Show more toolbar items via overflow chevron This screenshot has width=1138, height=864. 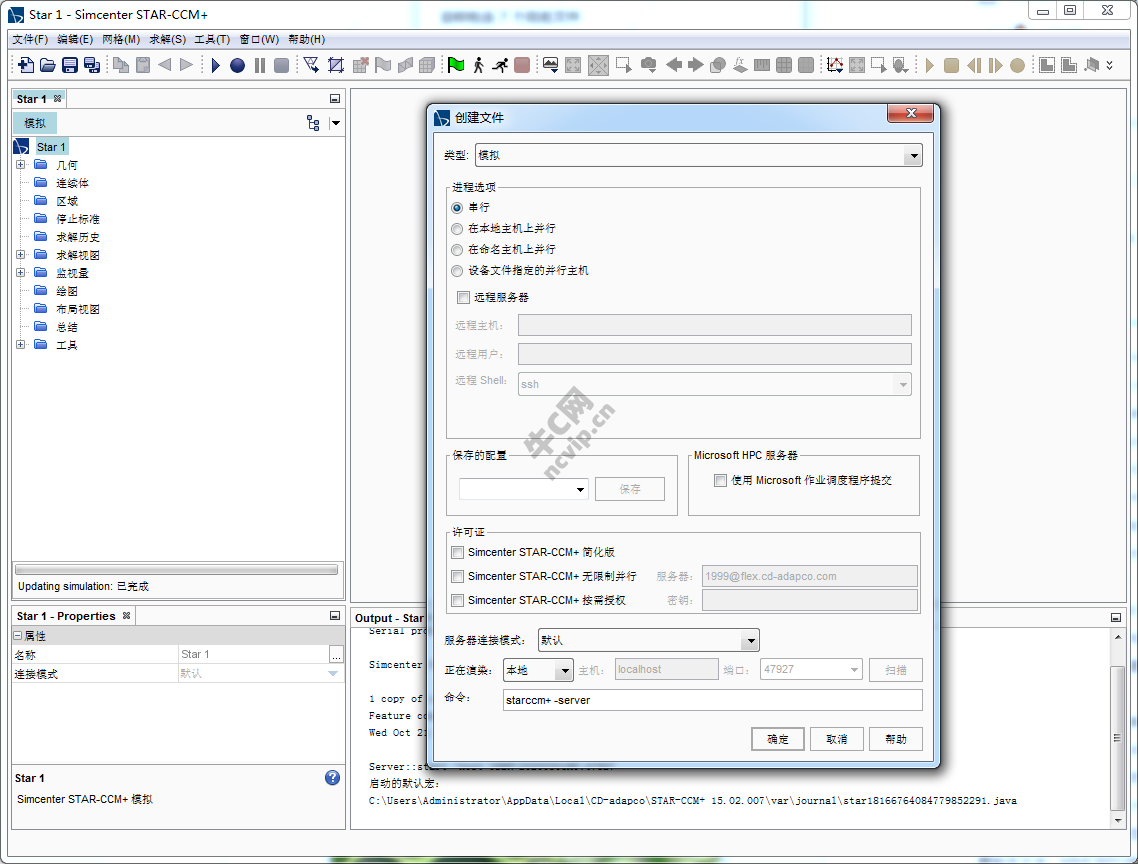coord(1110,65)
